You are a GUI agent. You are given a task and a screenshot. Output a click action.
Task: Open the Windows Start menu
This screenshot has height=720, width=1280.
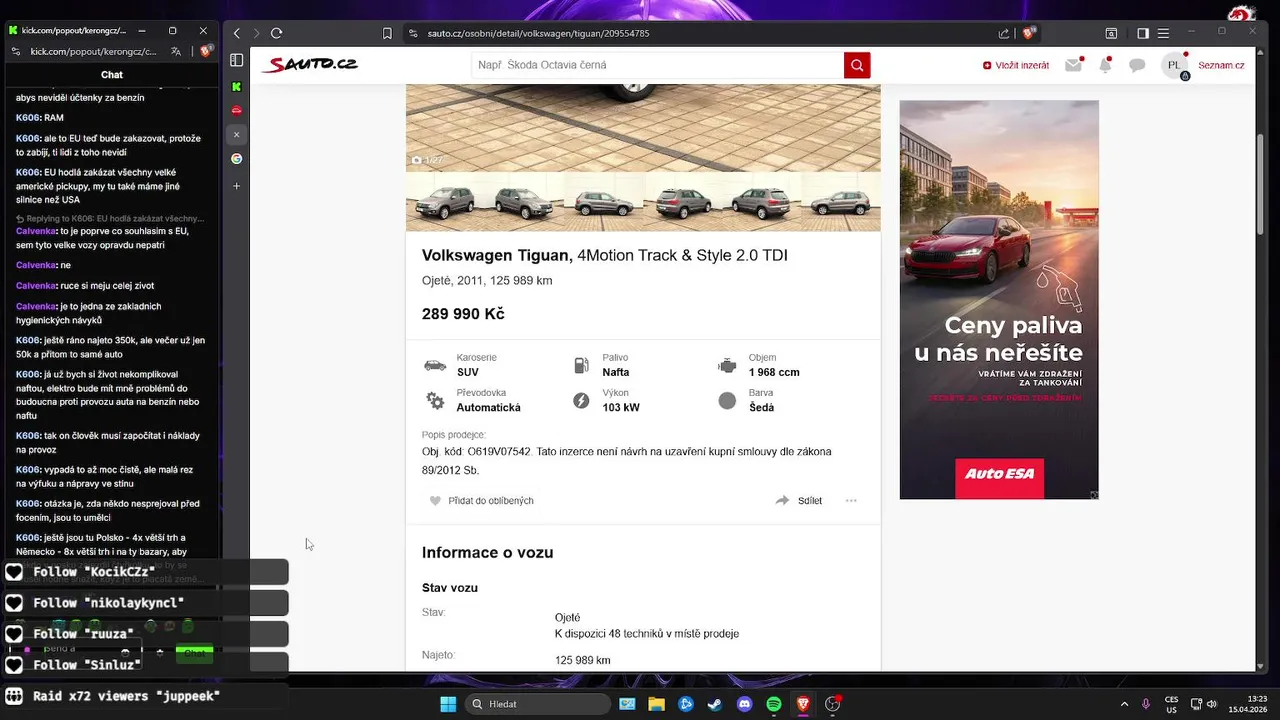pos(447,704)
